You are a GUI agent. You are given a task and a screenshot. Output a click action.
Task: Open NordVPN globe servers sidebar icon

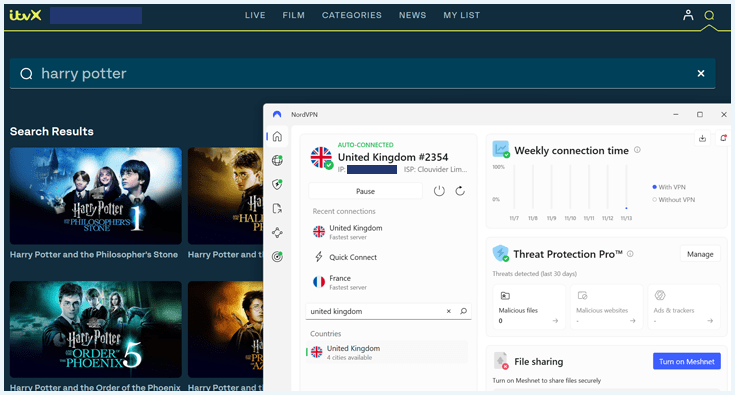pos(277,160)
